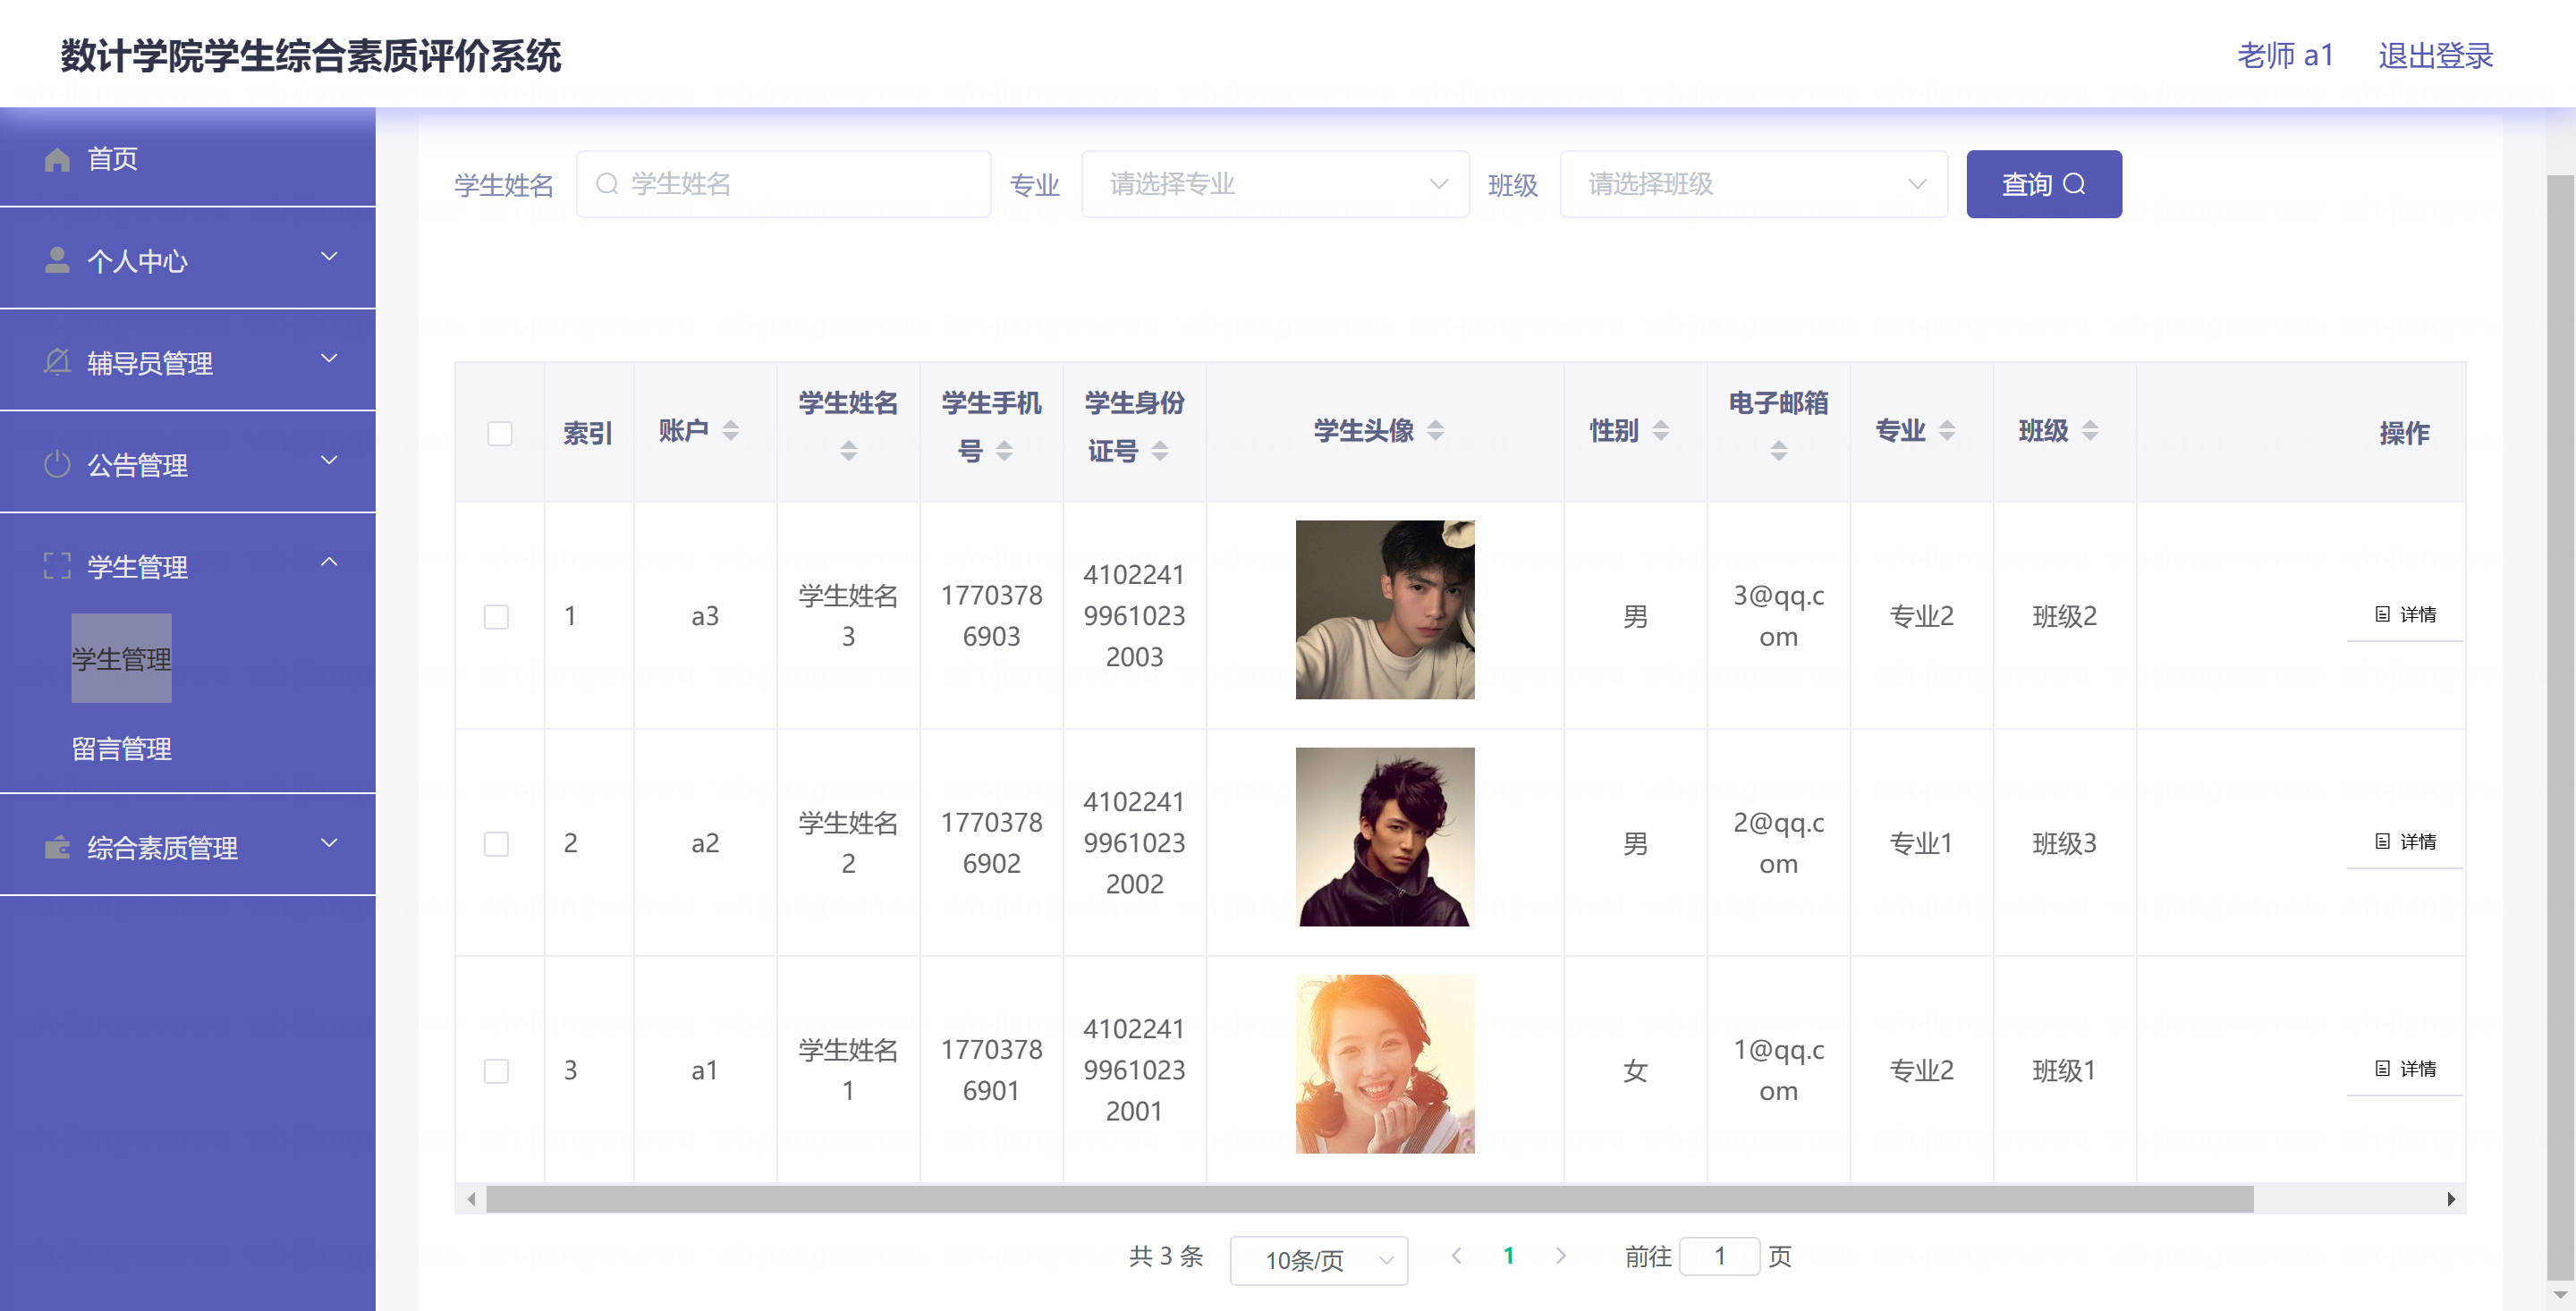Click email cell 3@qq.com
The image size is (2576, 1311).
coord(1778,616)
